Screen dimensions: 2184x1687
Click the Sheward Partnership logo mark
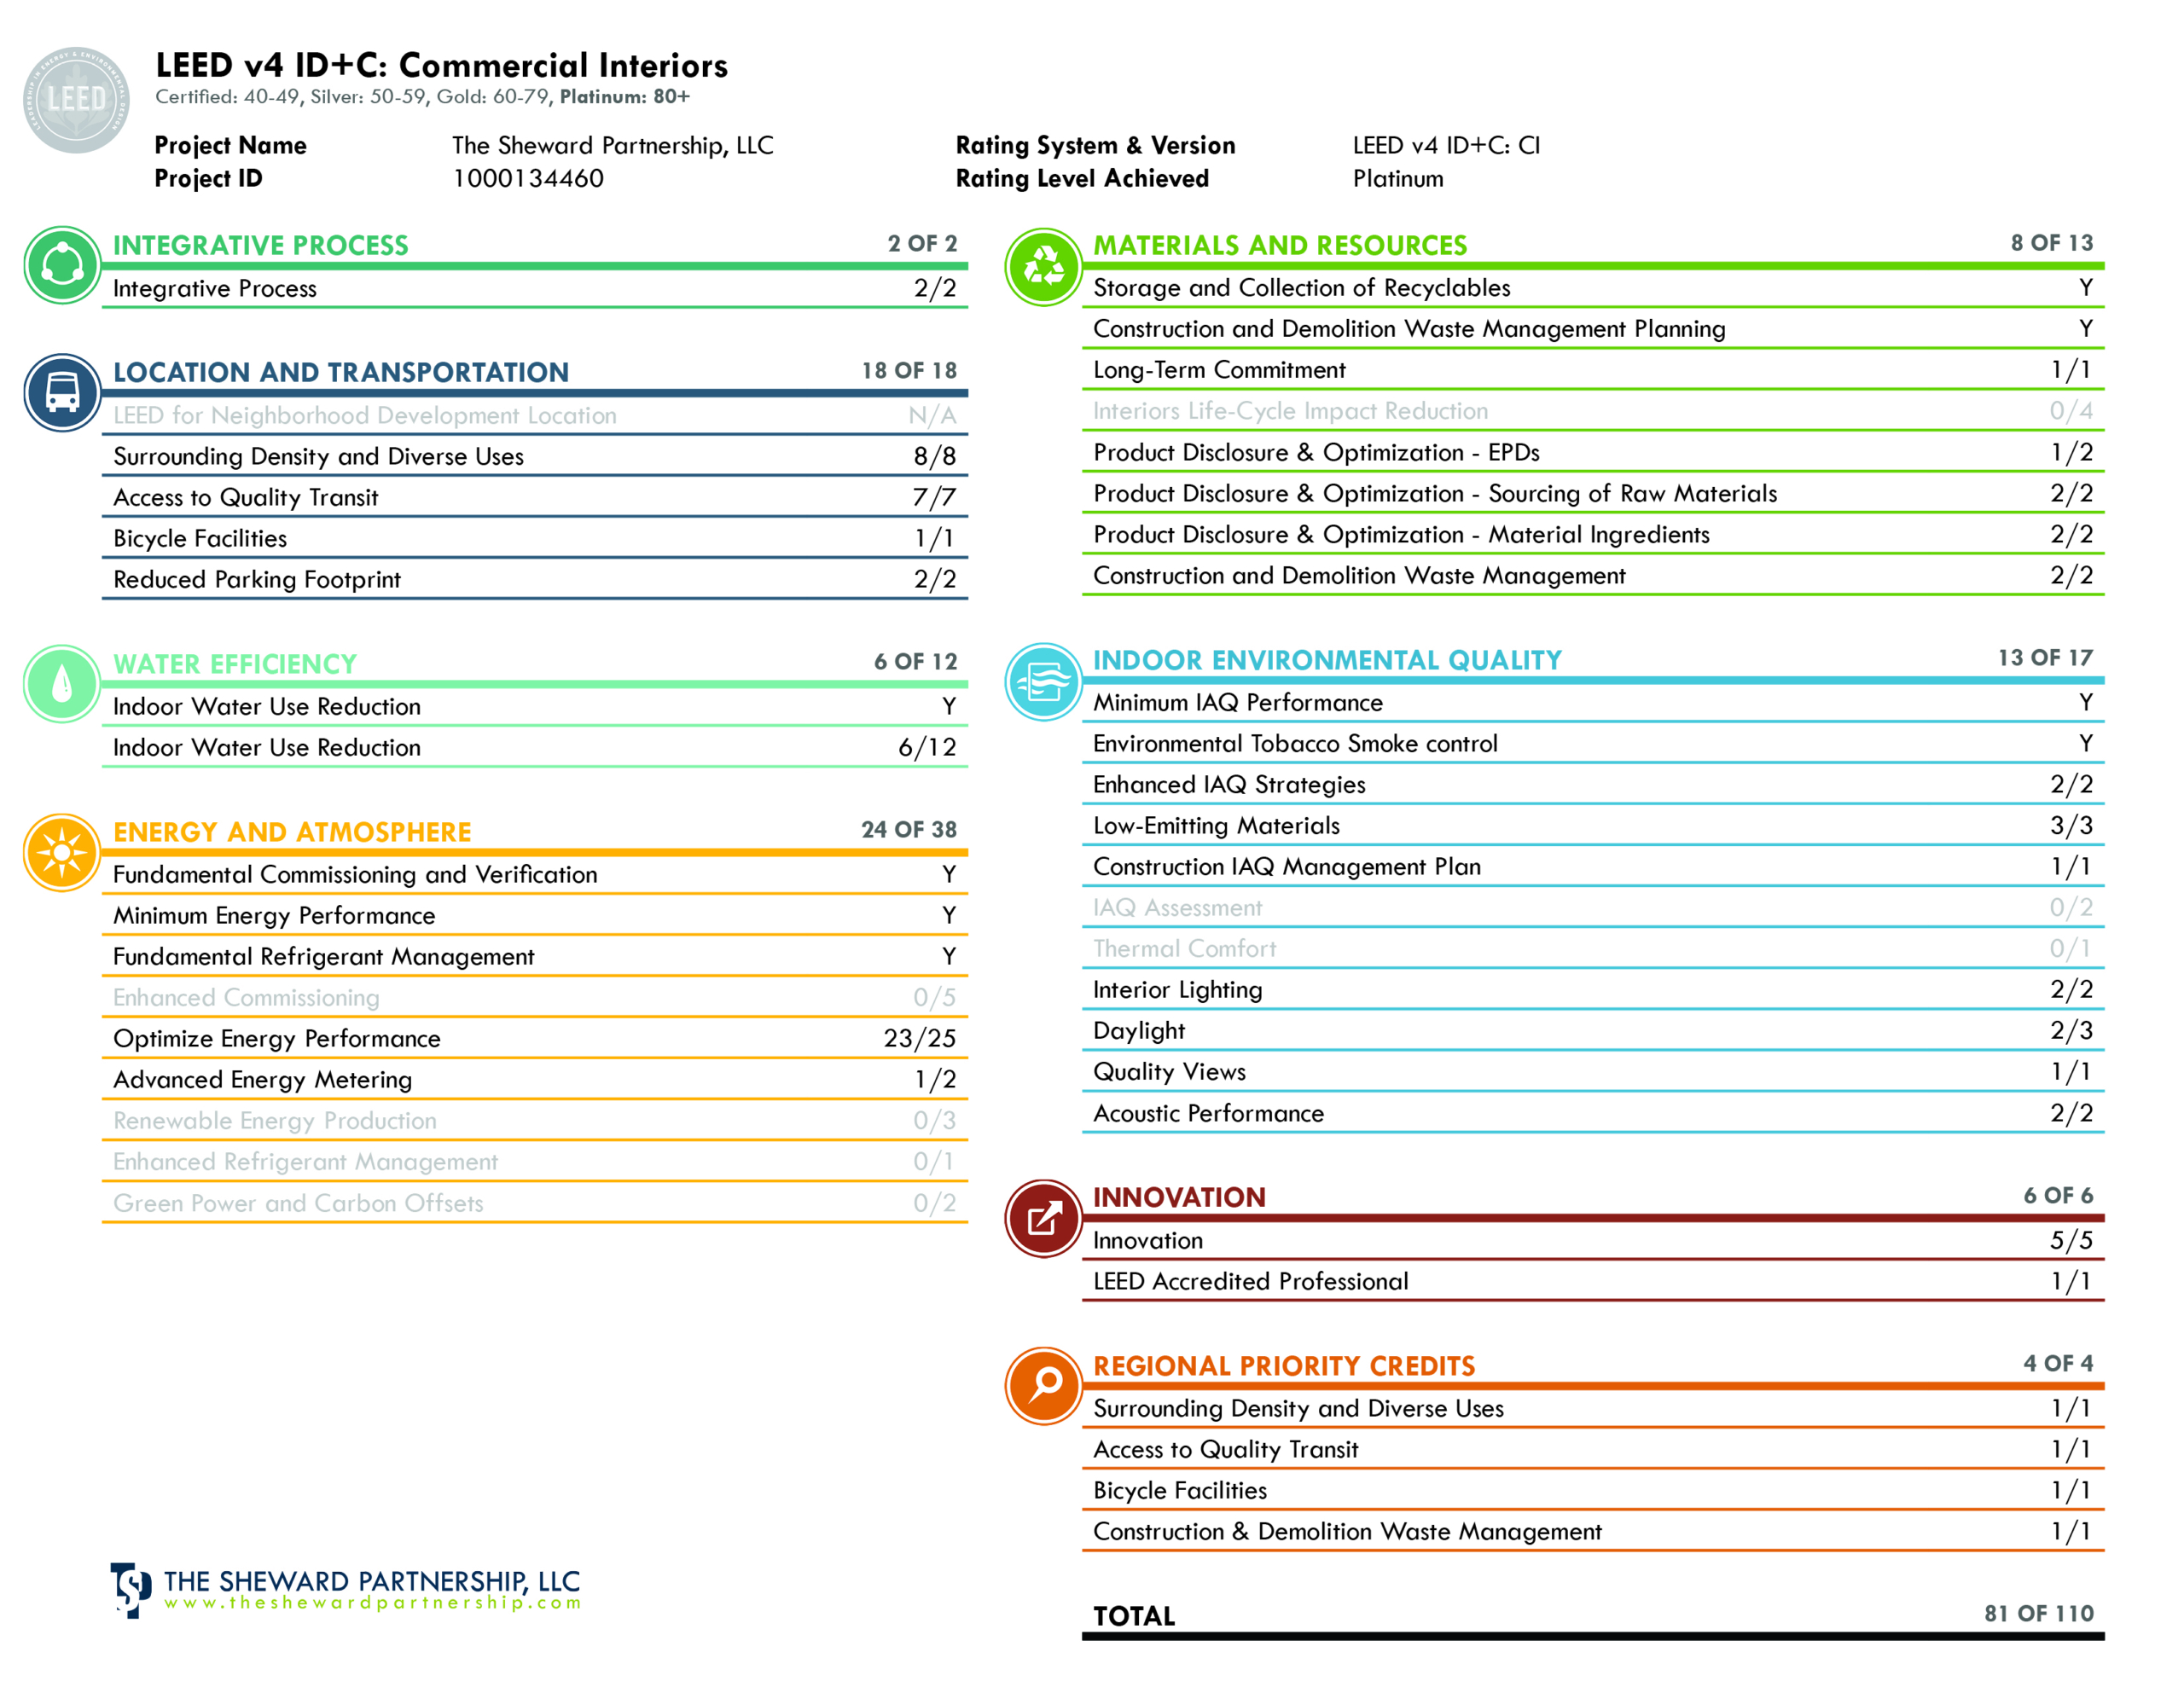[x=130, y=1589]
